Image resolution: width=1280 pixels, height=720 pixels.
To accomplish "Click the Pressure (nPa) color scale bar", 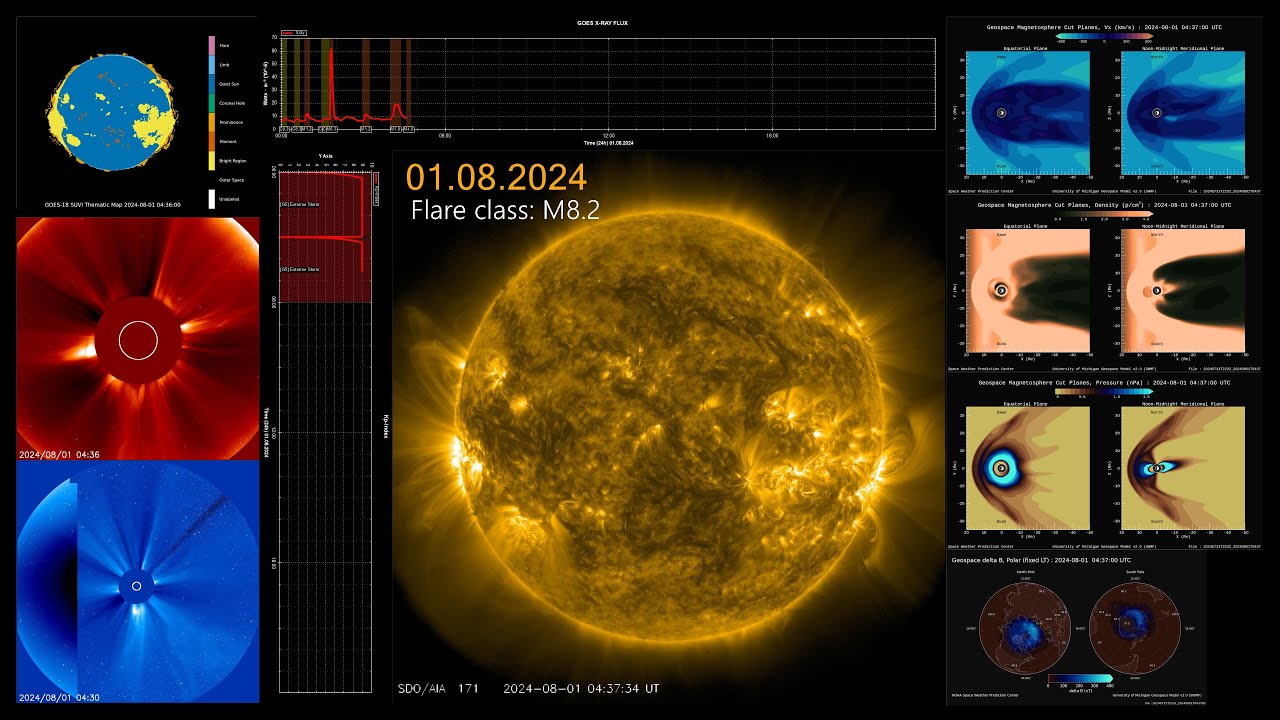I will coord(1103,392).
